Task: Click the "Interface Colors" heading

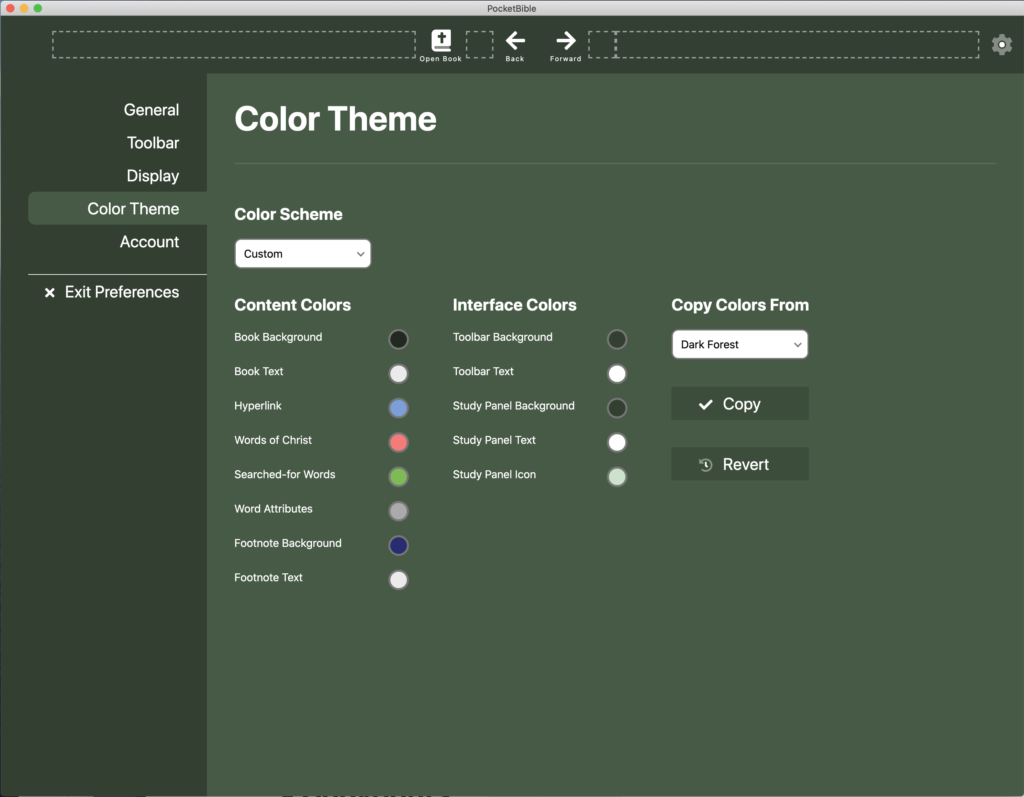Action: tap(515, 305)
